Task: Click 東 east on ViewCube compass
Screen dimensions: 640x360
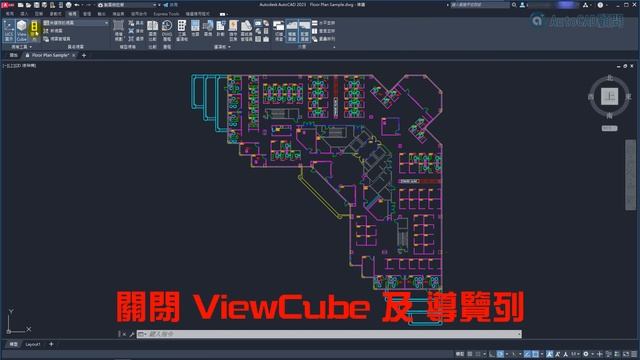Action: (628, 96)
